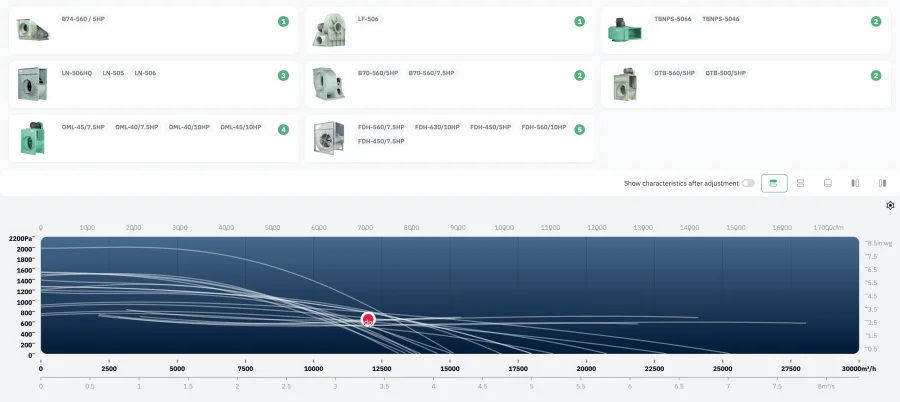Switch to the two-row split layout icon

pos(801,183)
